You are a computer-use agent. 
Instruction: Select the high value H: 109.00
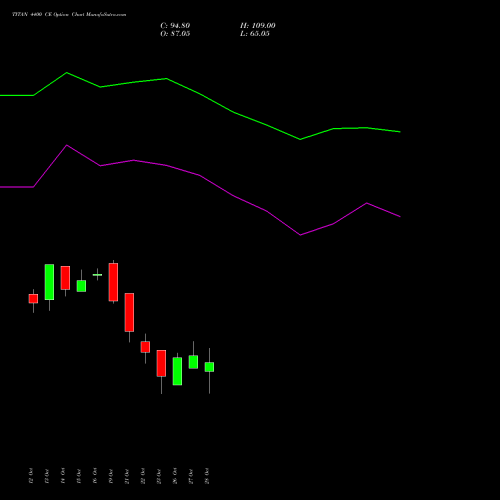point(258,26)
